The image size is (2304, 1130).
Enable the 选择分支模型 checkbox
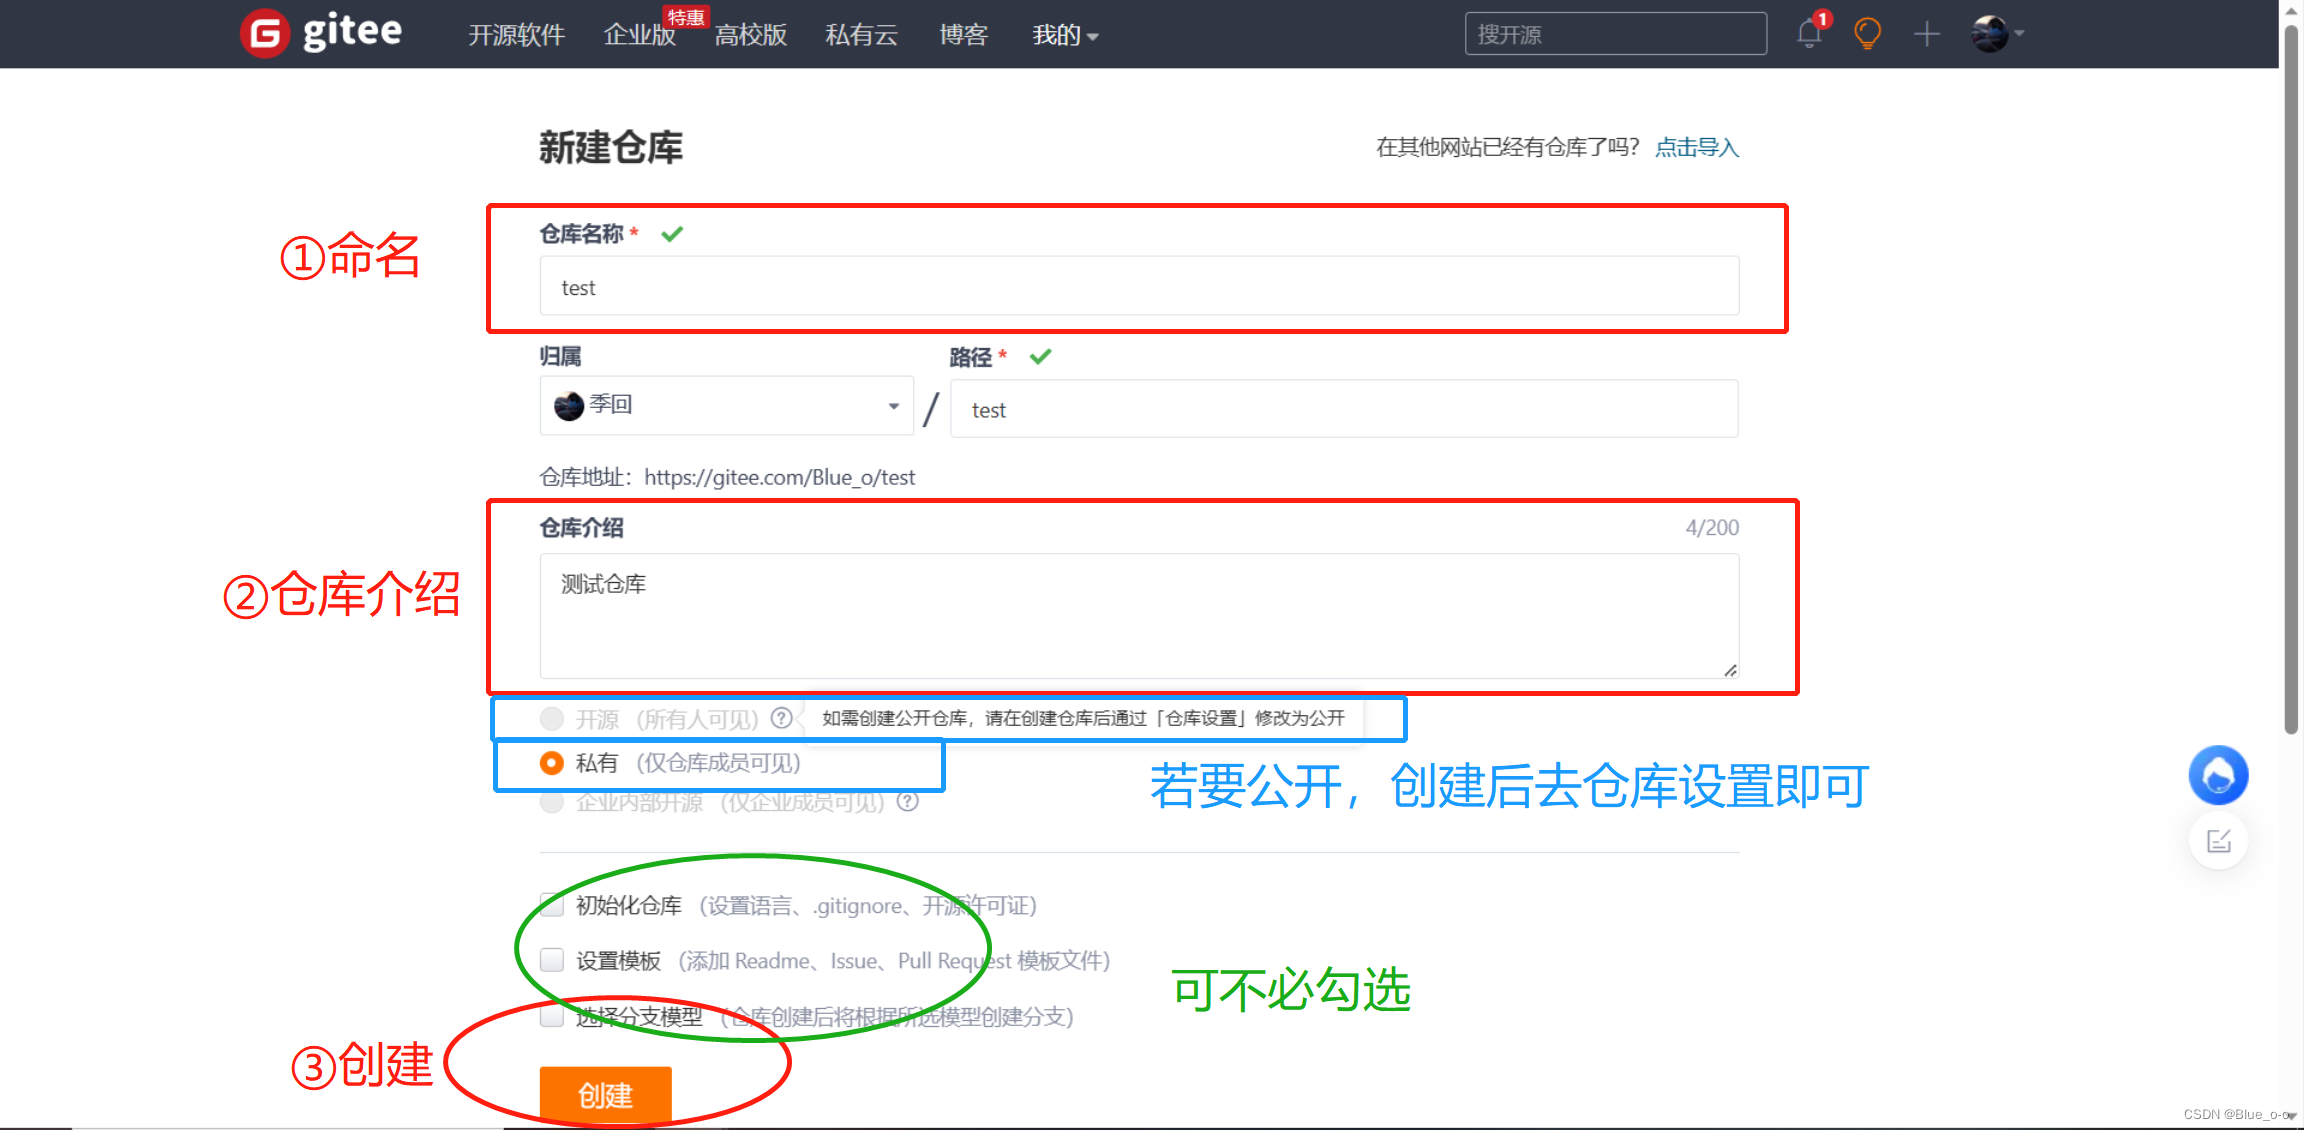coord(551,1016)
